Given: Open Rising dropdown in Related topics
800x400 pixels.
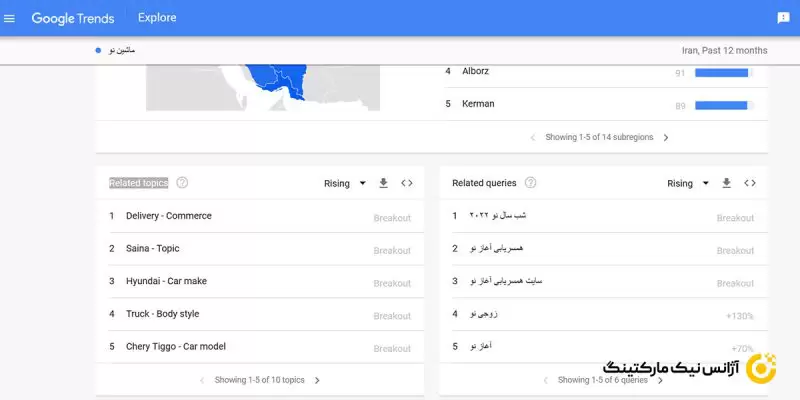Looking at the screenshot, I should coord(343,183).
